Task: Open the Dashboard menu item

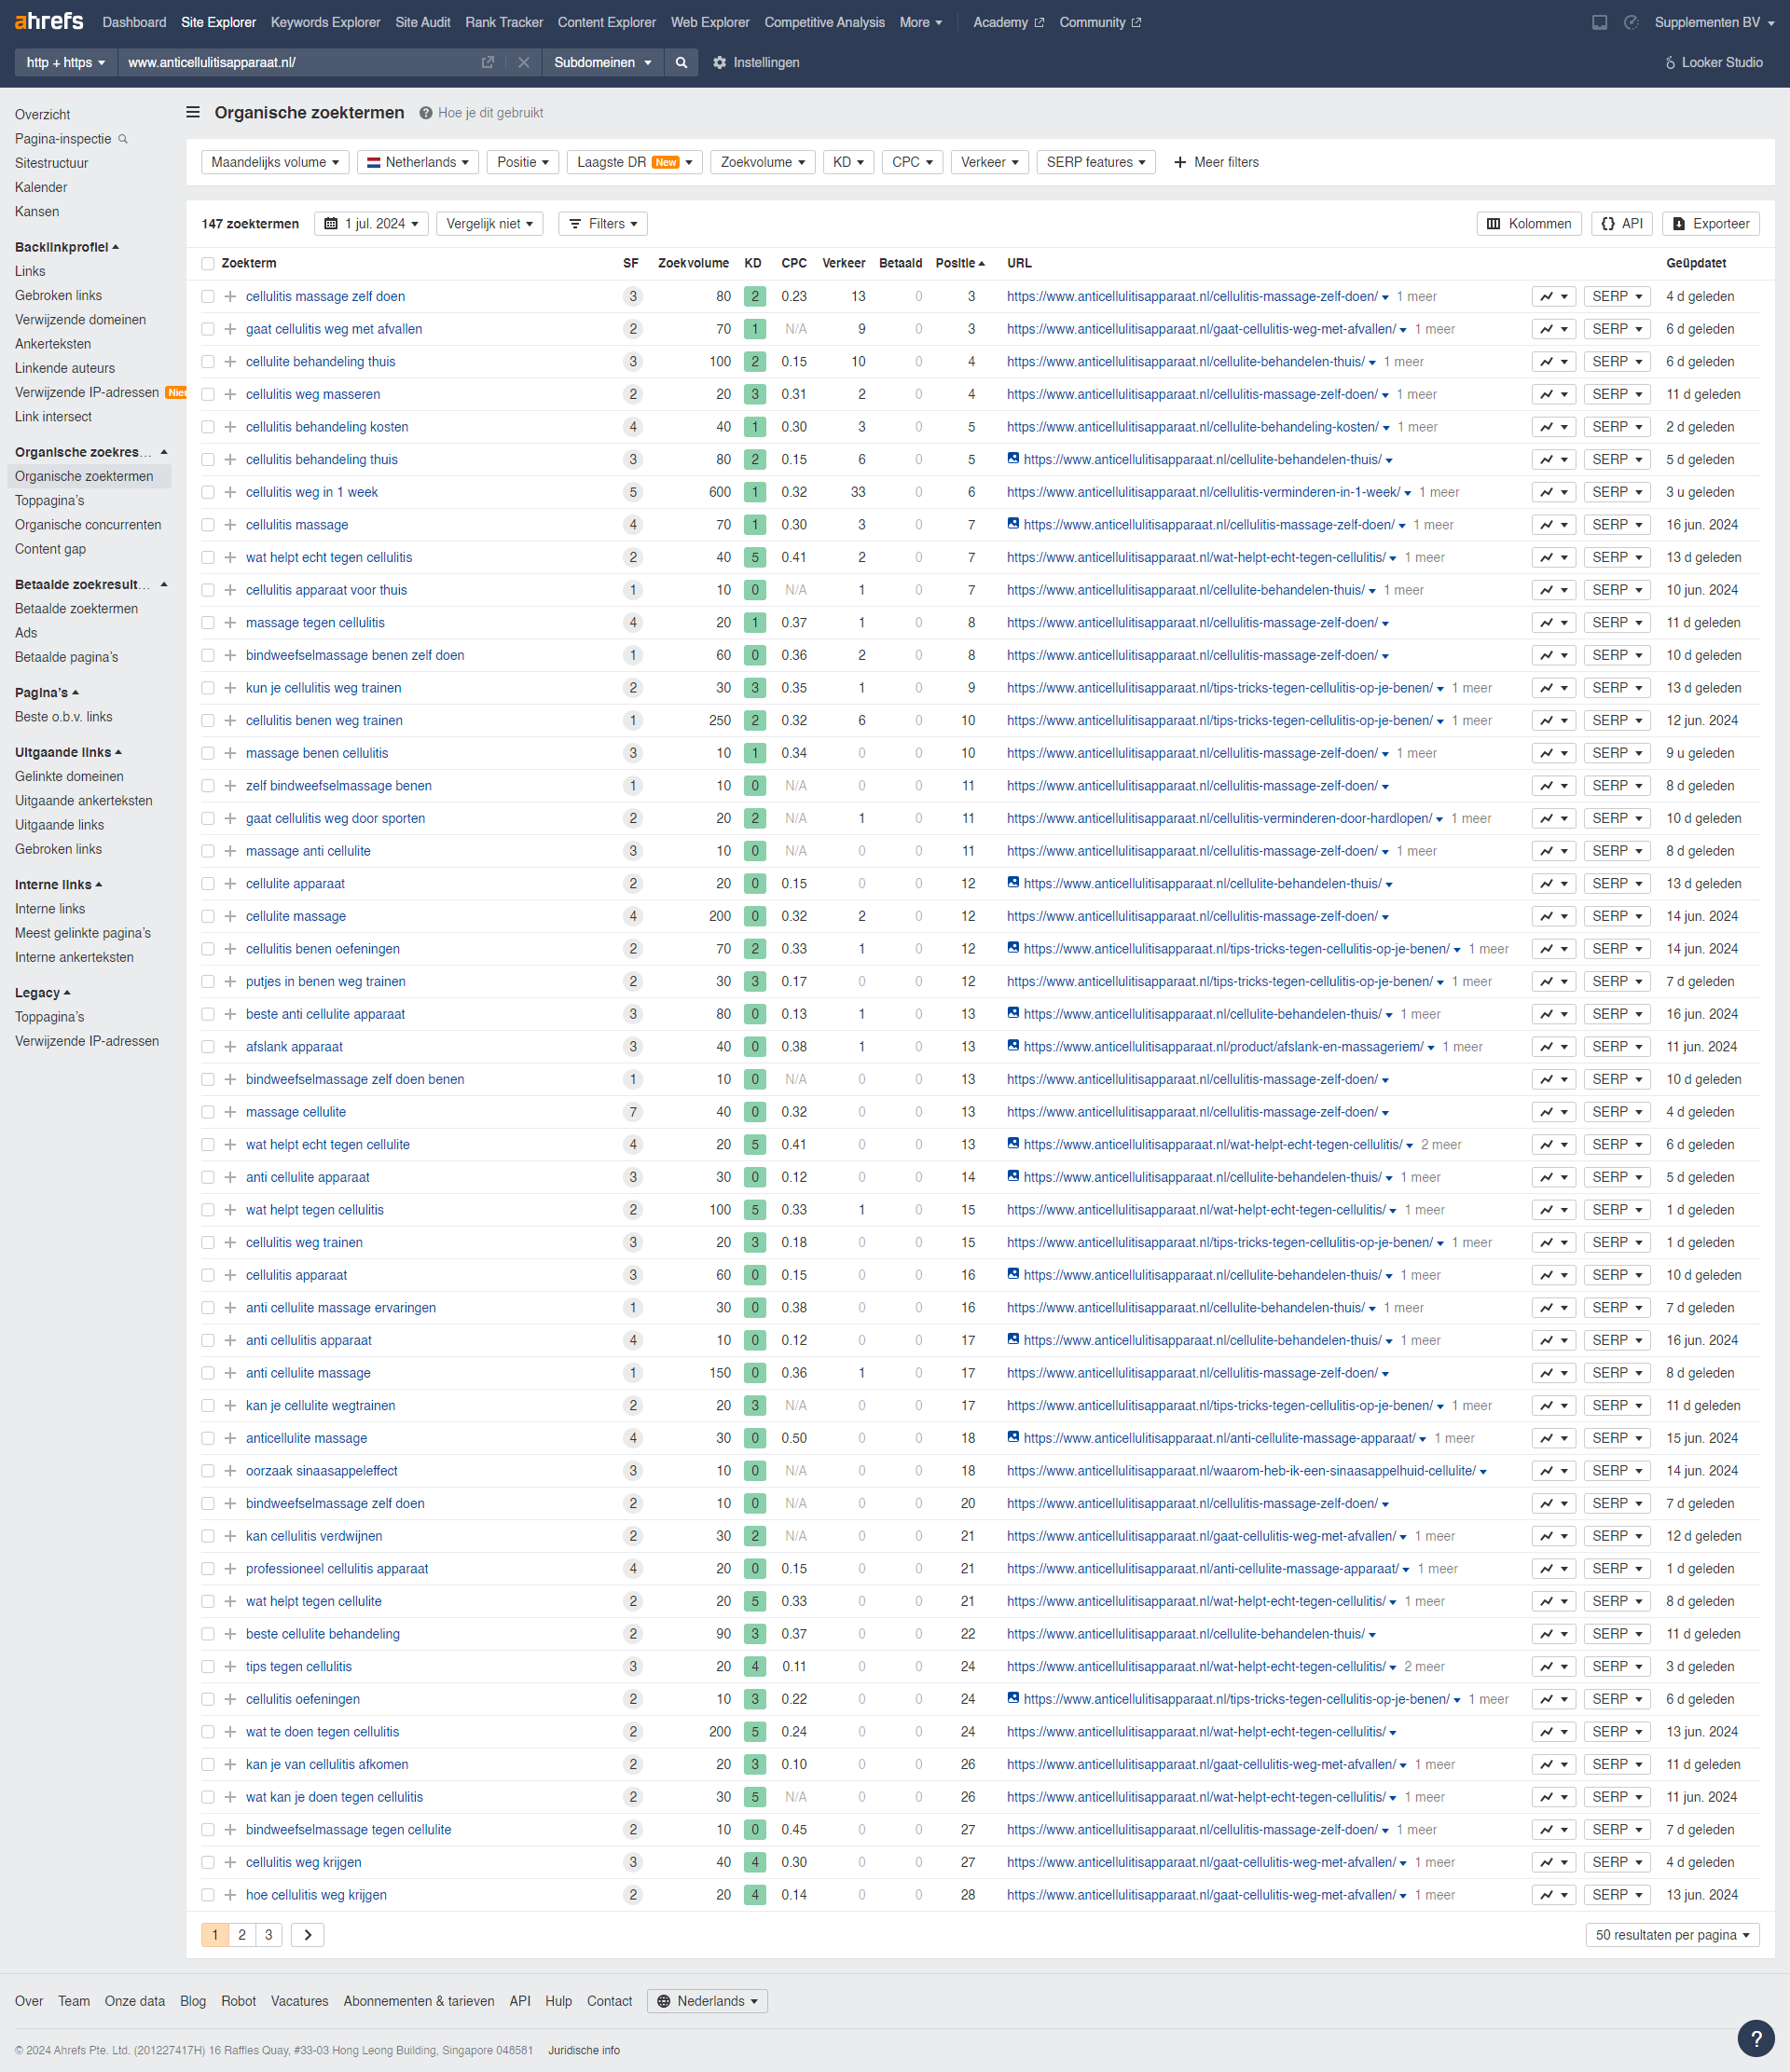Action: click(x=134, y=22)
